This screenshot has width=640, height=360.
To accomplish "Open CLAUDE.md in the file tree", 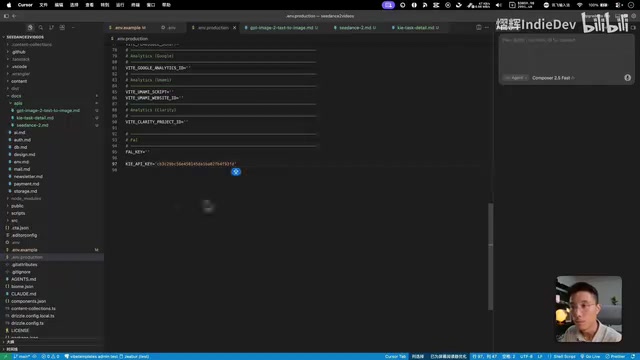I will coord(24,294).
